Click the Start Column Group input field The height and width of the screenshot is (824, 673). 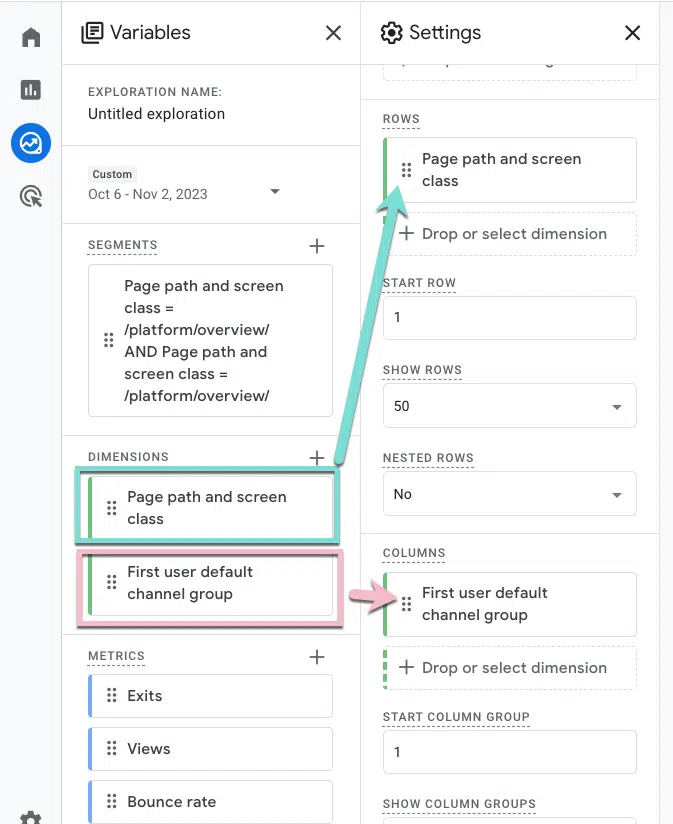click(510, 752)
